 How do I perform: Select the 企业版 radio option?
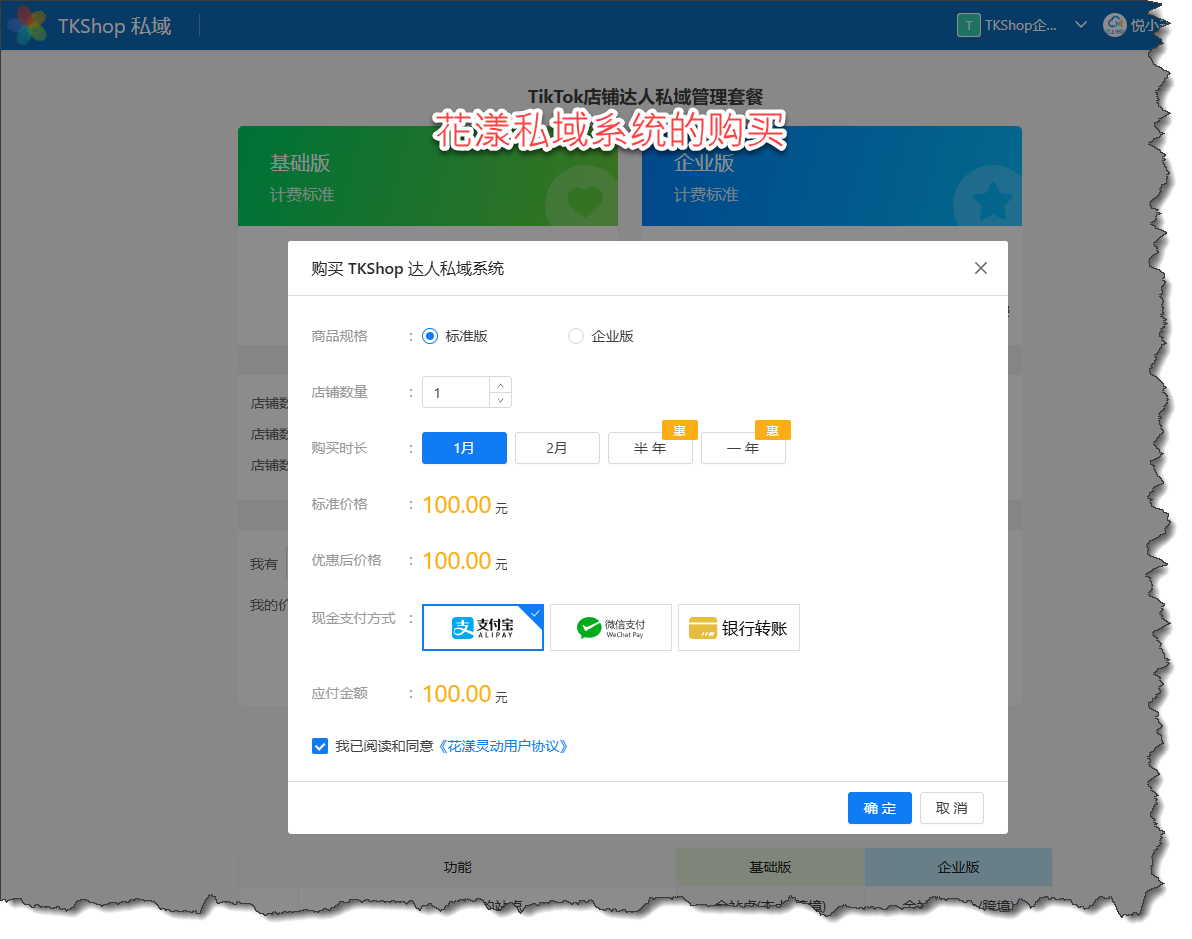point(575,336)
